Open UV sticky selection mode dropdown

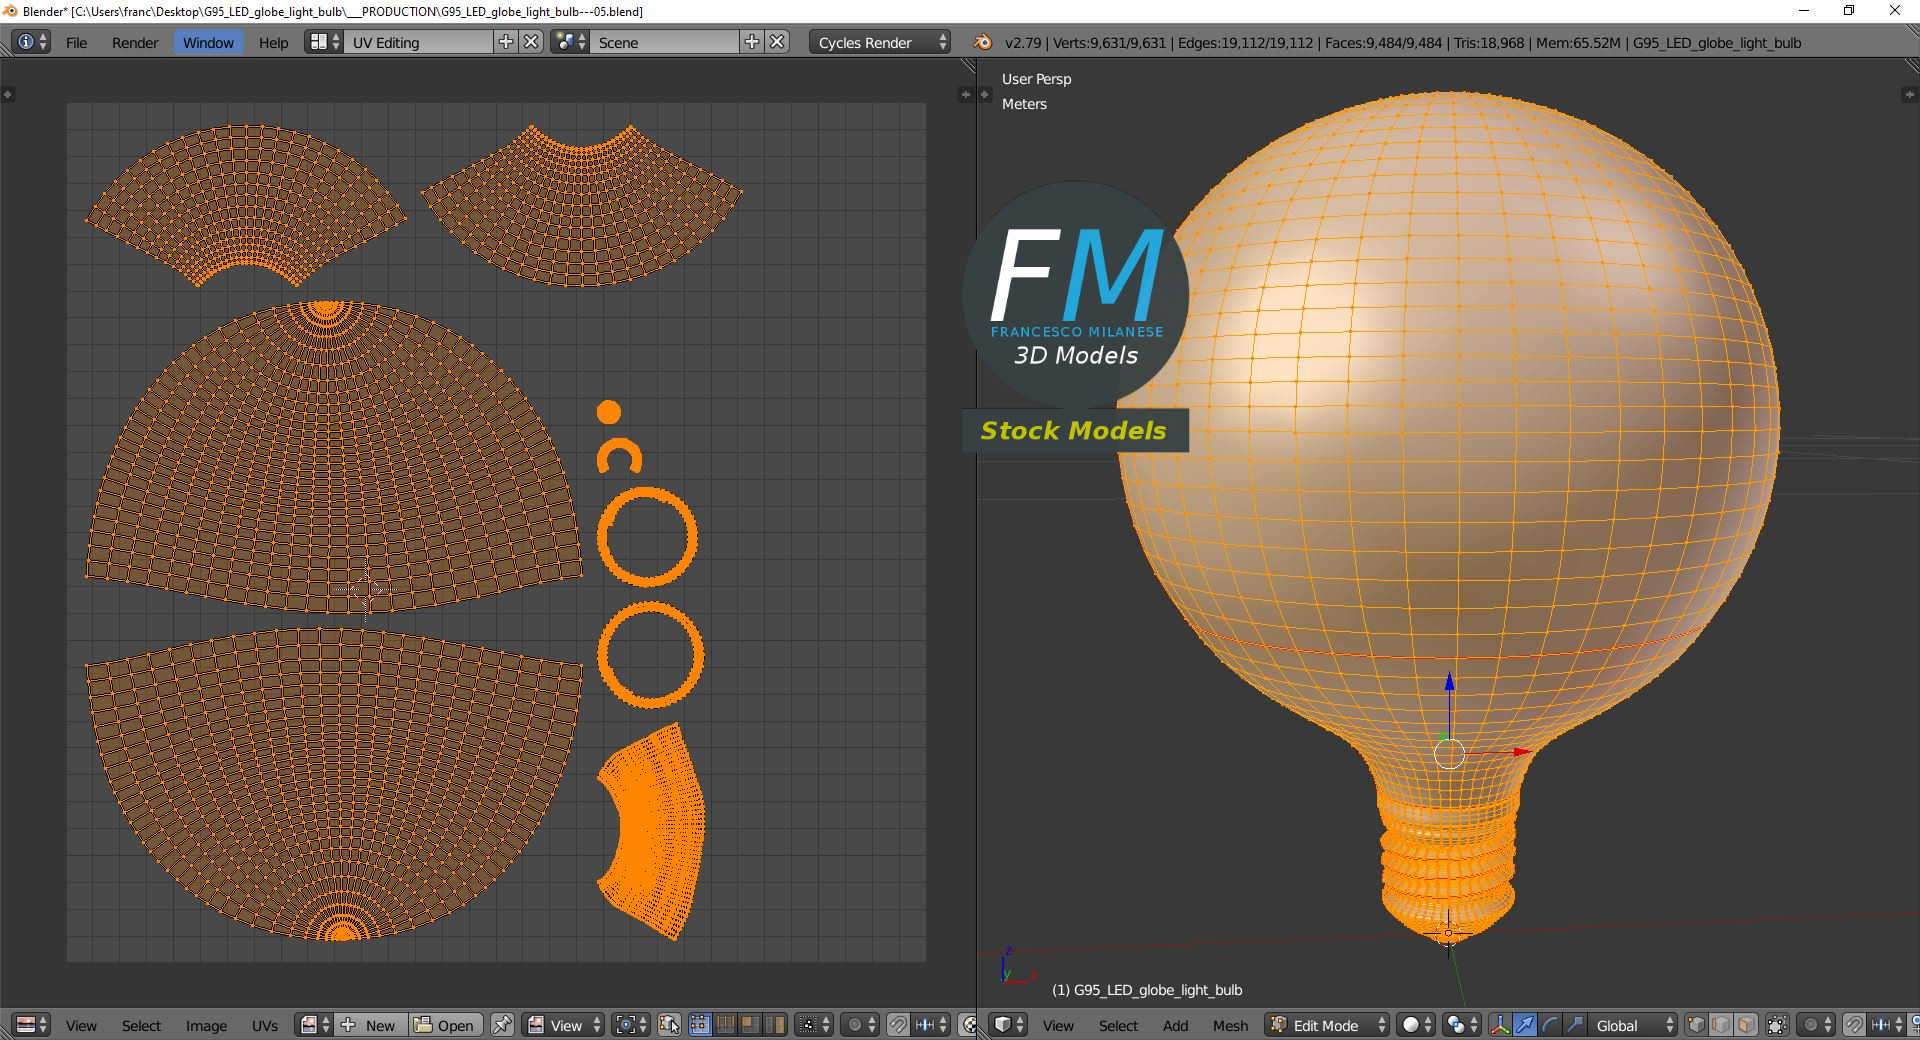pyautogui.click(x=814, y=1025)
